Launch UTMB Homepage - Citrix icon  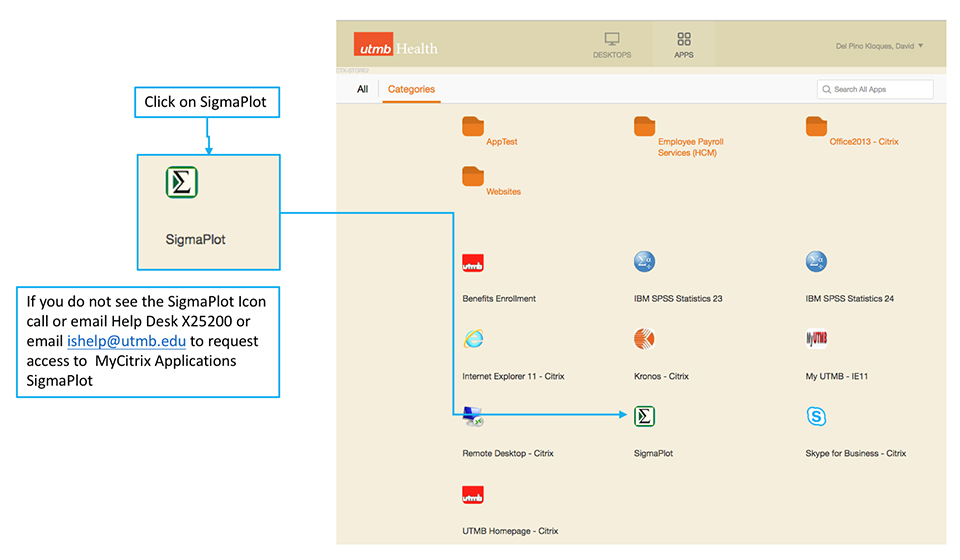(473, 495)
